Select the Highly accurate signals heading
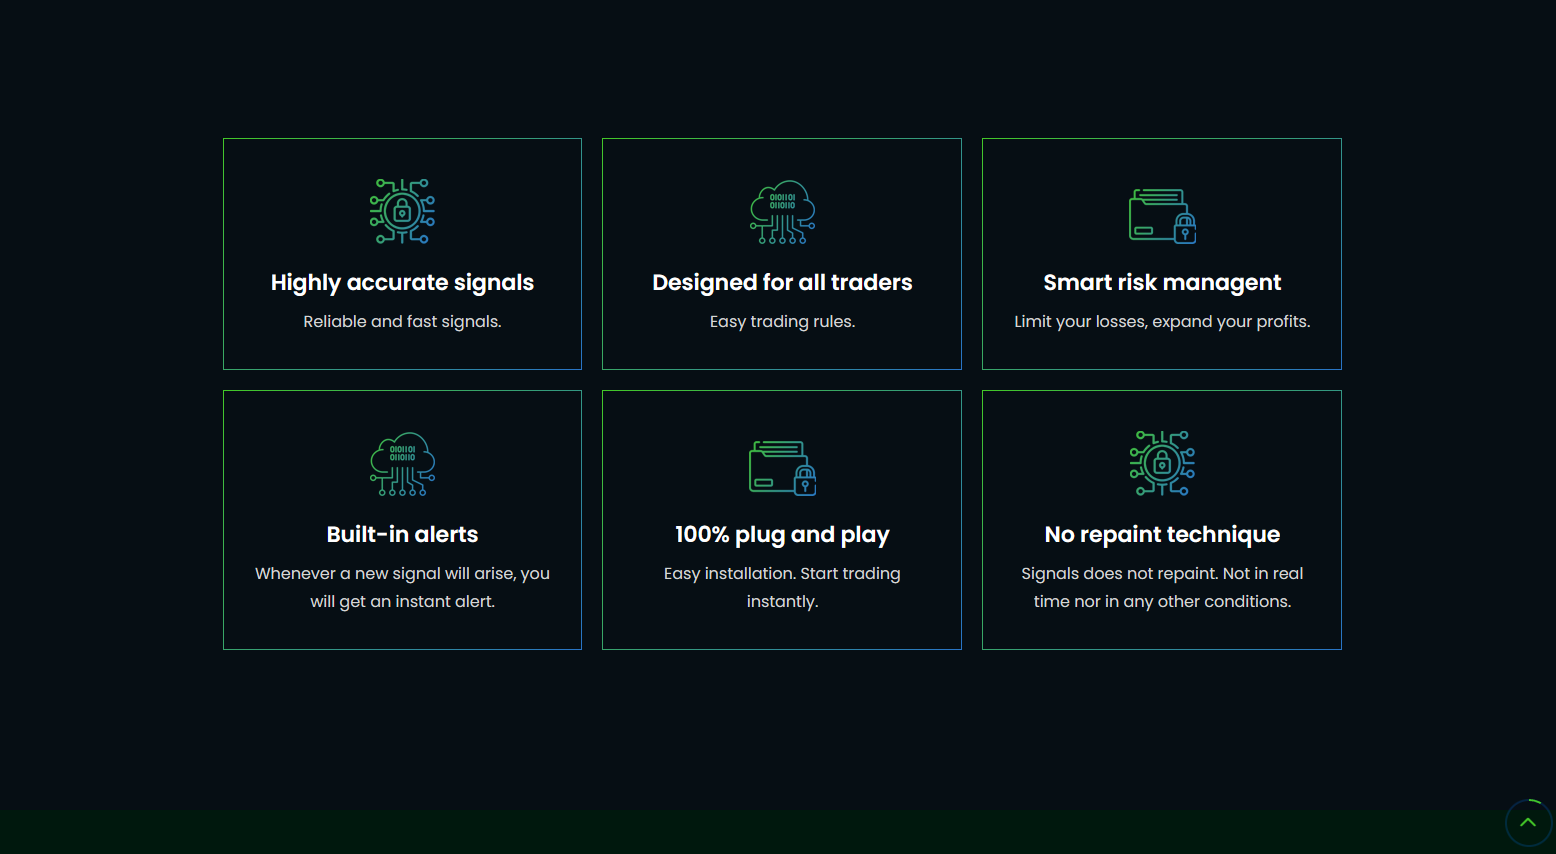Viewport: 1556px width, 854px height. tap(402, 283)
